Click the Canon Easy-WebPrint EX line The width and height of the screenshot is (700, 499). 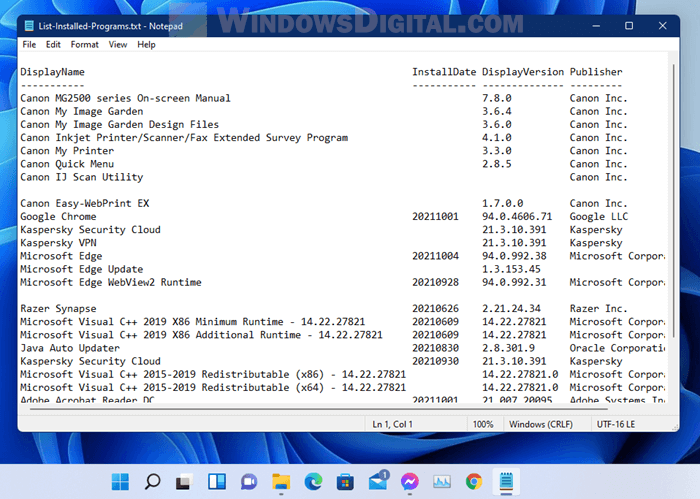coord(84,204)
